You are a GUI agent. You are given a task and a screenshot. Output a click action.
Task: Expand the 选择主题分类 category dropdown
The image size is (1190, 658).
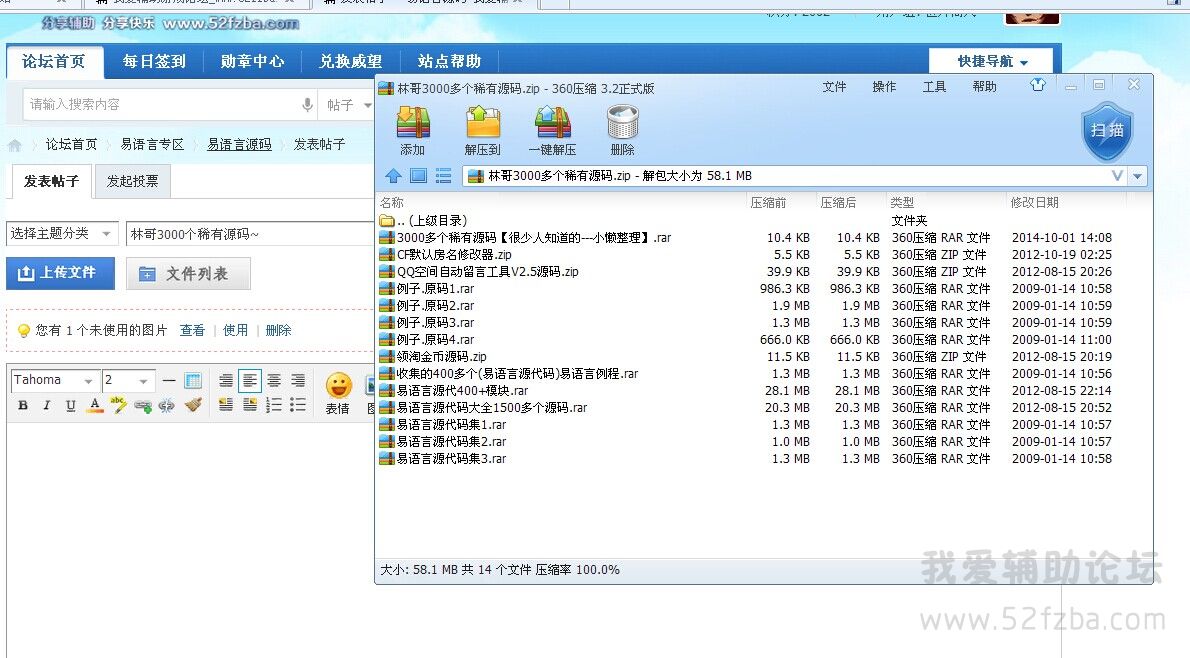pyautogui.click(x=61, y=233)
